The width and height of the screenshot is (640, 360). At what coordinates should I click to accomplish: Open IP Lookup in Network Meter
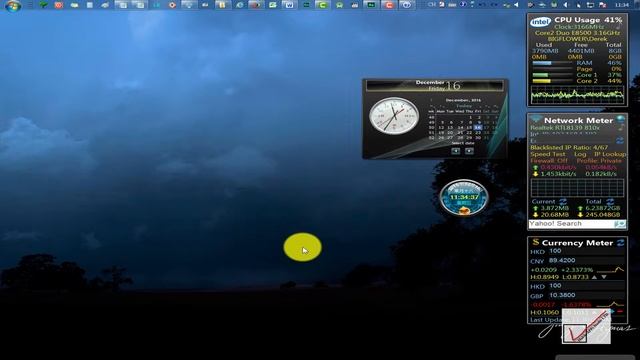(x=610, y=154)
